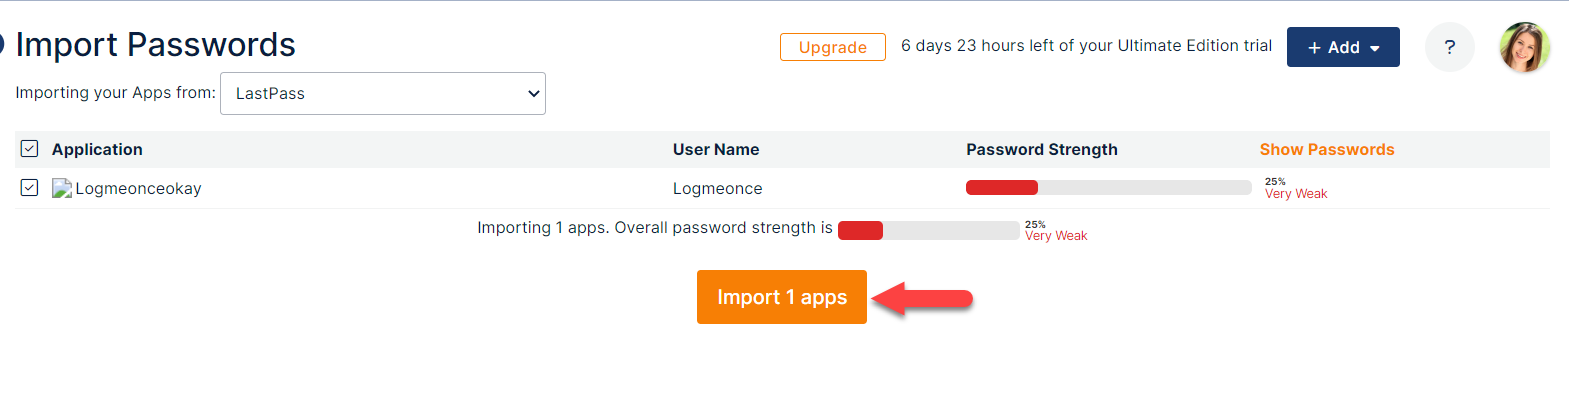This screenshot has width=1569, height=397.
Task: Click the Logmeonce user name cell
Action: 718,188
